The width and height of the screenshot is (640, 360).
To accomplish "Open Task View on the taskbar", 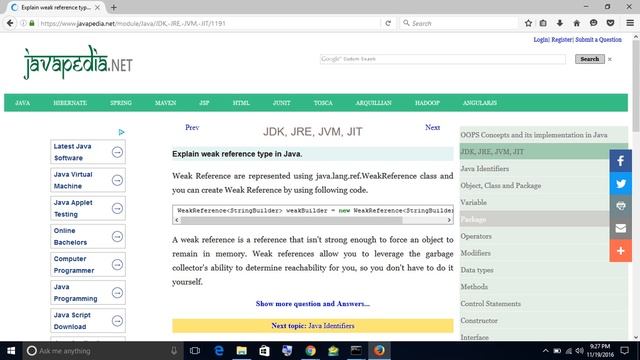I will click(195, 351).
